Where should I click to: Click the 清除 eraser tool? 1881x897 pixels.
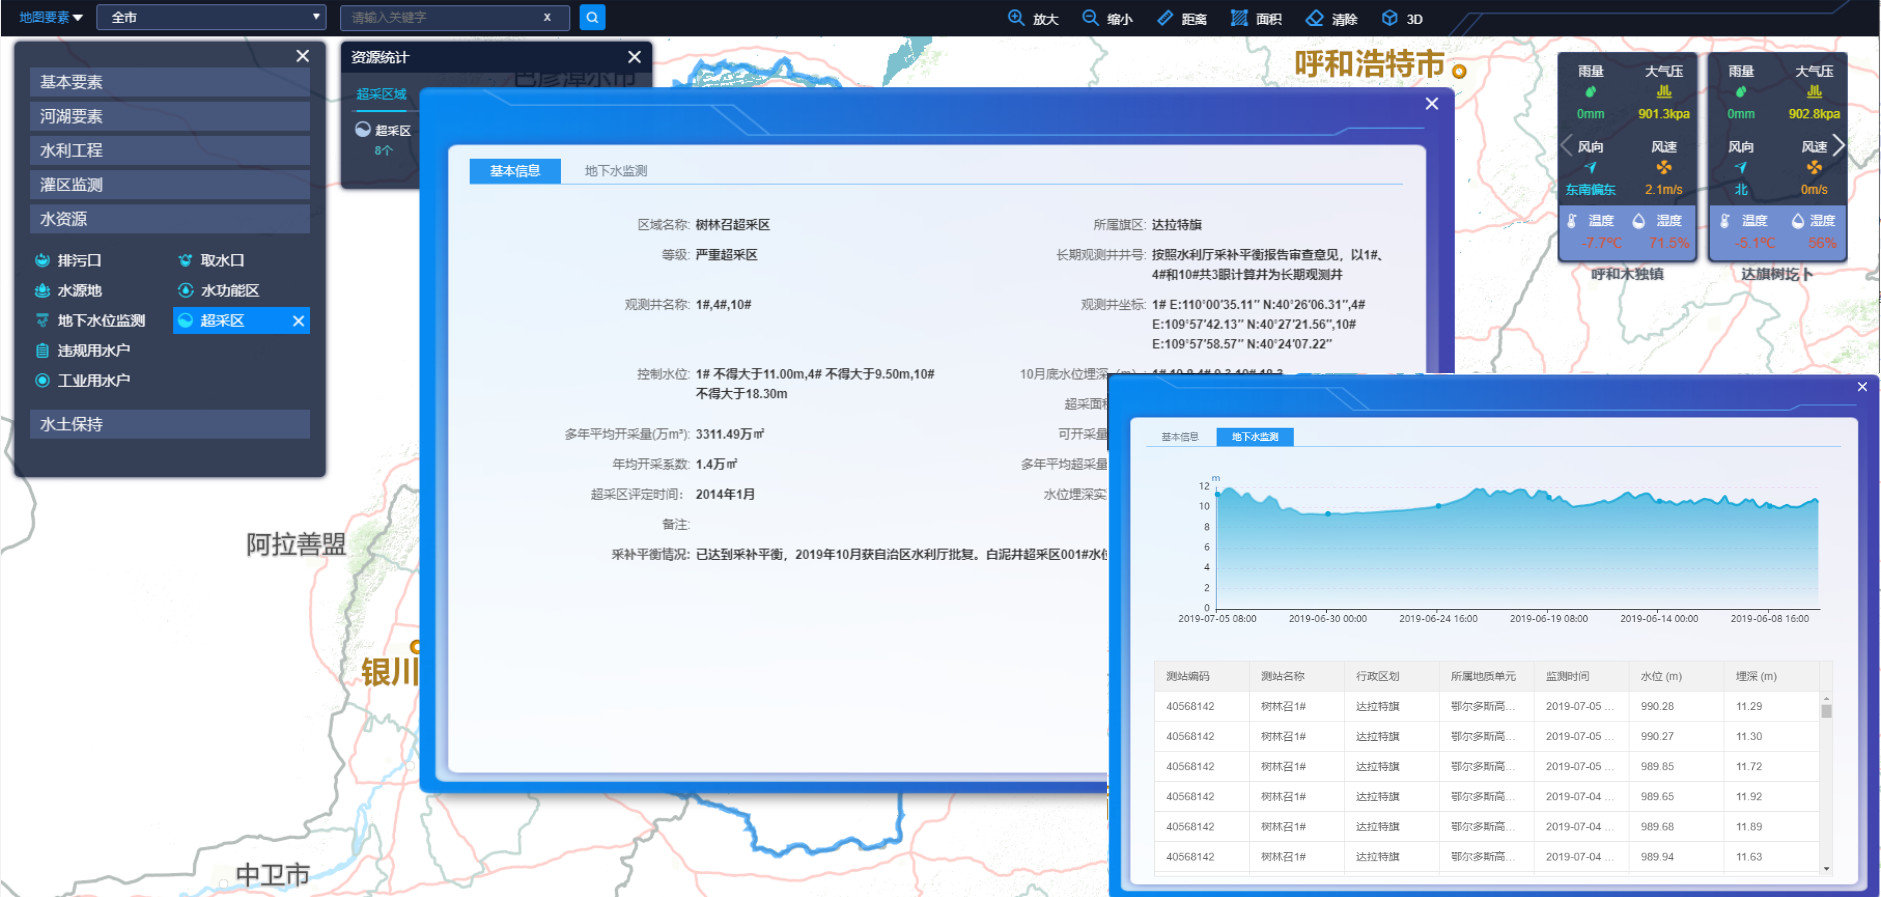click(1331, 18)
